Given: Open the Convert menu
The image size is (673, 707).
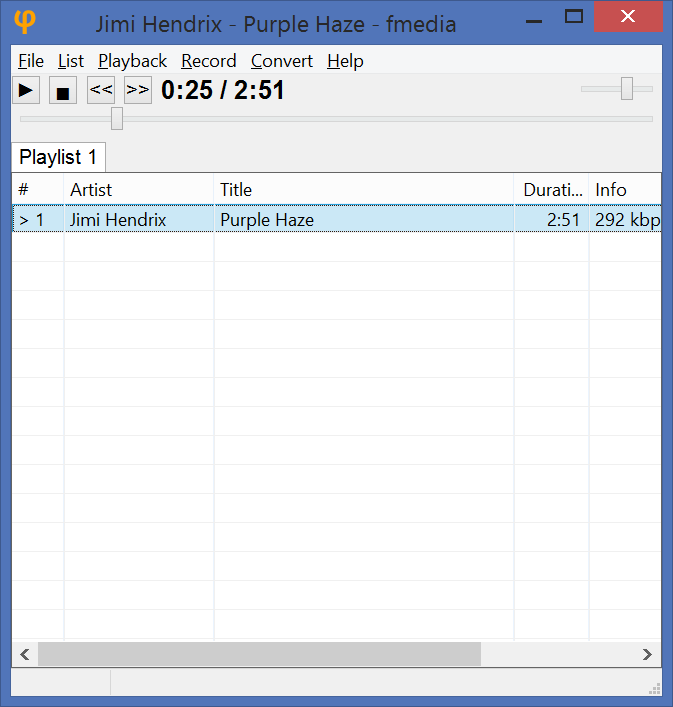Looking at the screenshot, I should pos(282,61).
